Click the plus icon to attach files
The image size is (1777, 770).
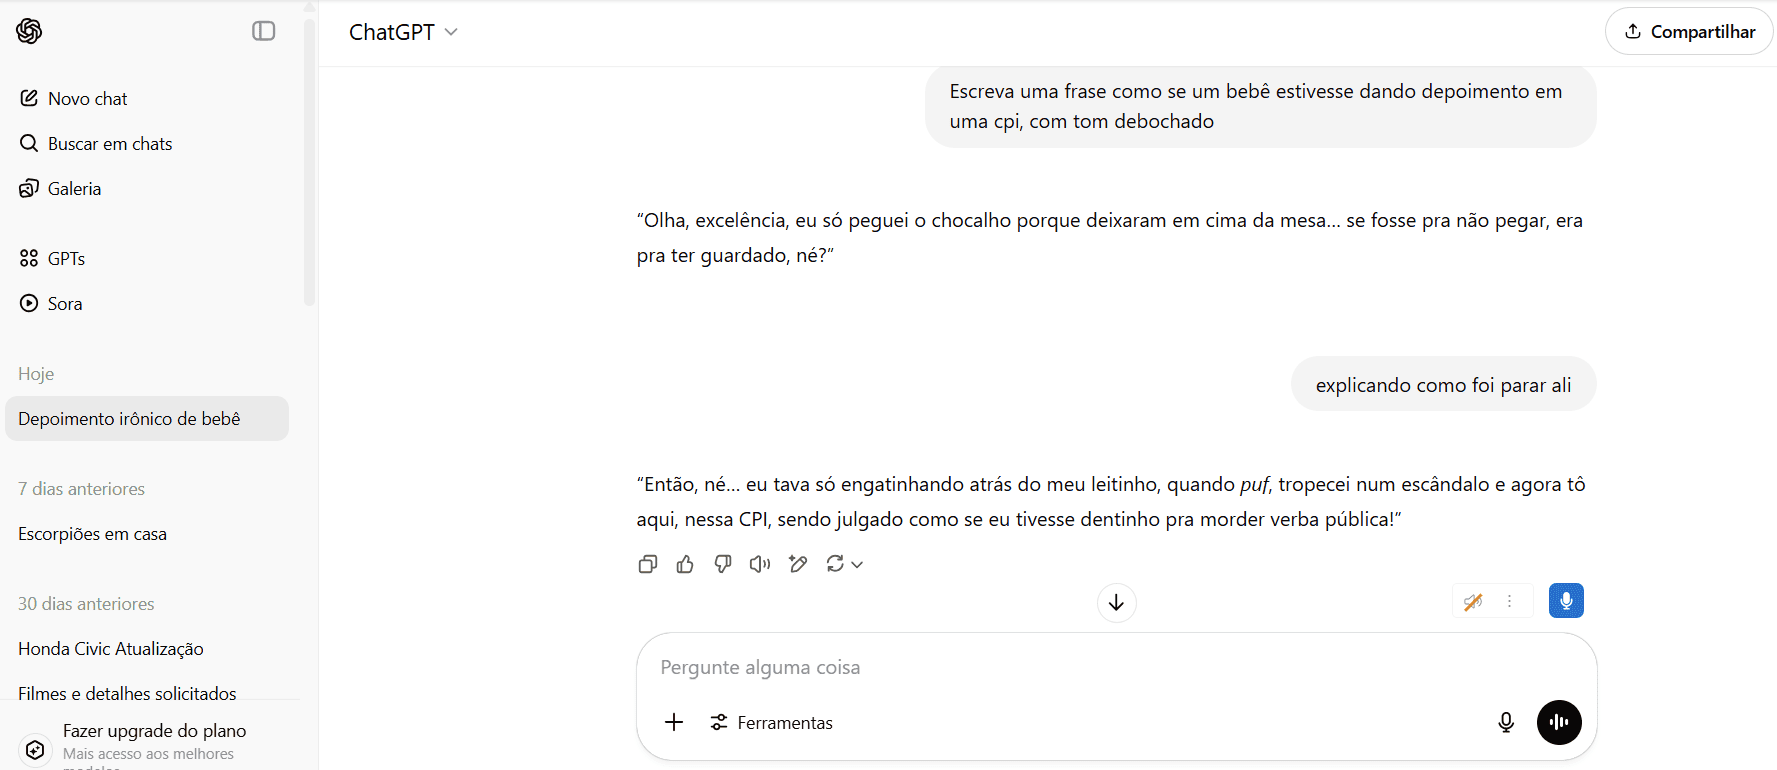point(674,722)
